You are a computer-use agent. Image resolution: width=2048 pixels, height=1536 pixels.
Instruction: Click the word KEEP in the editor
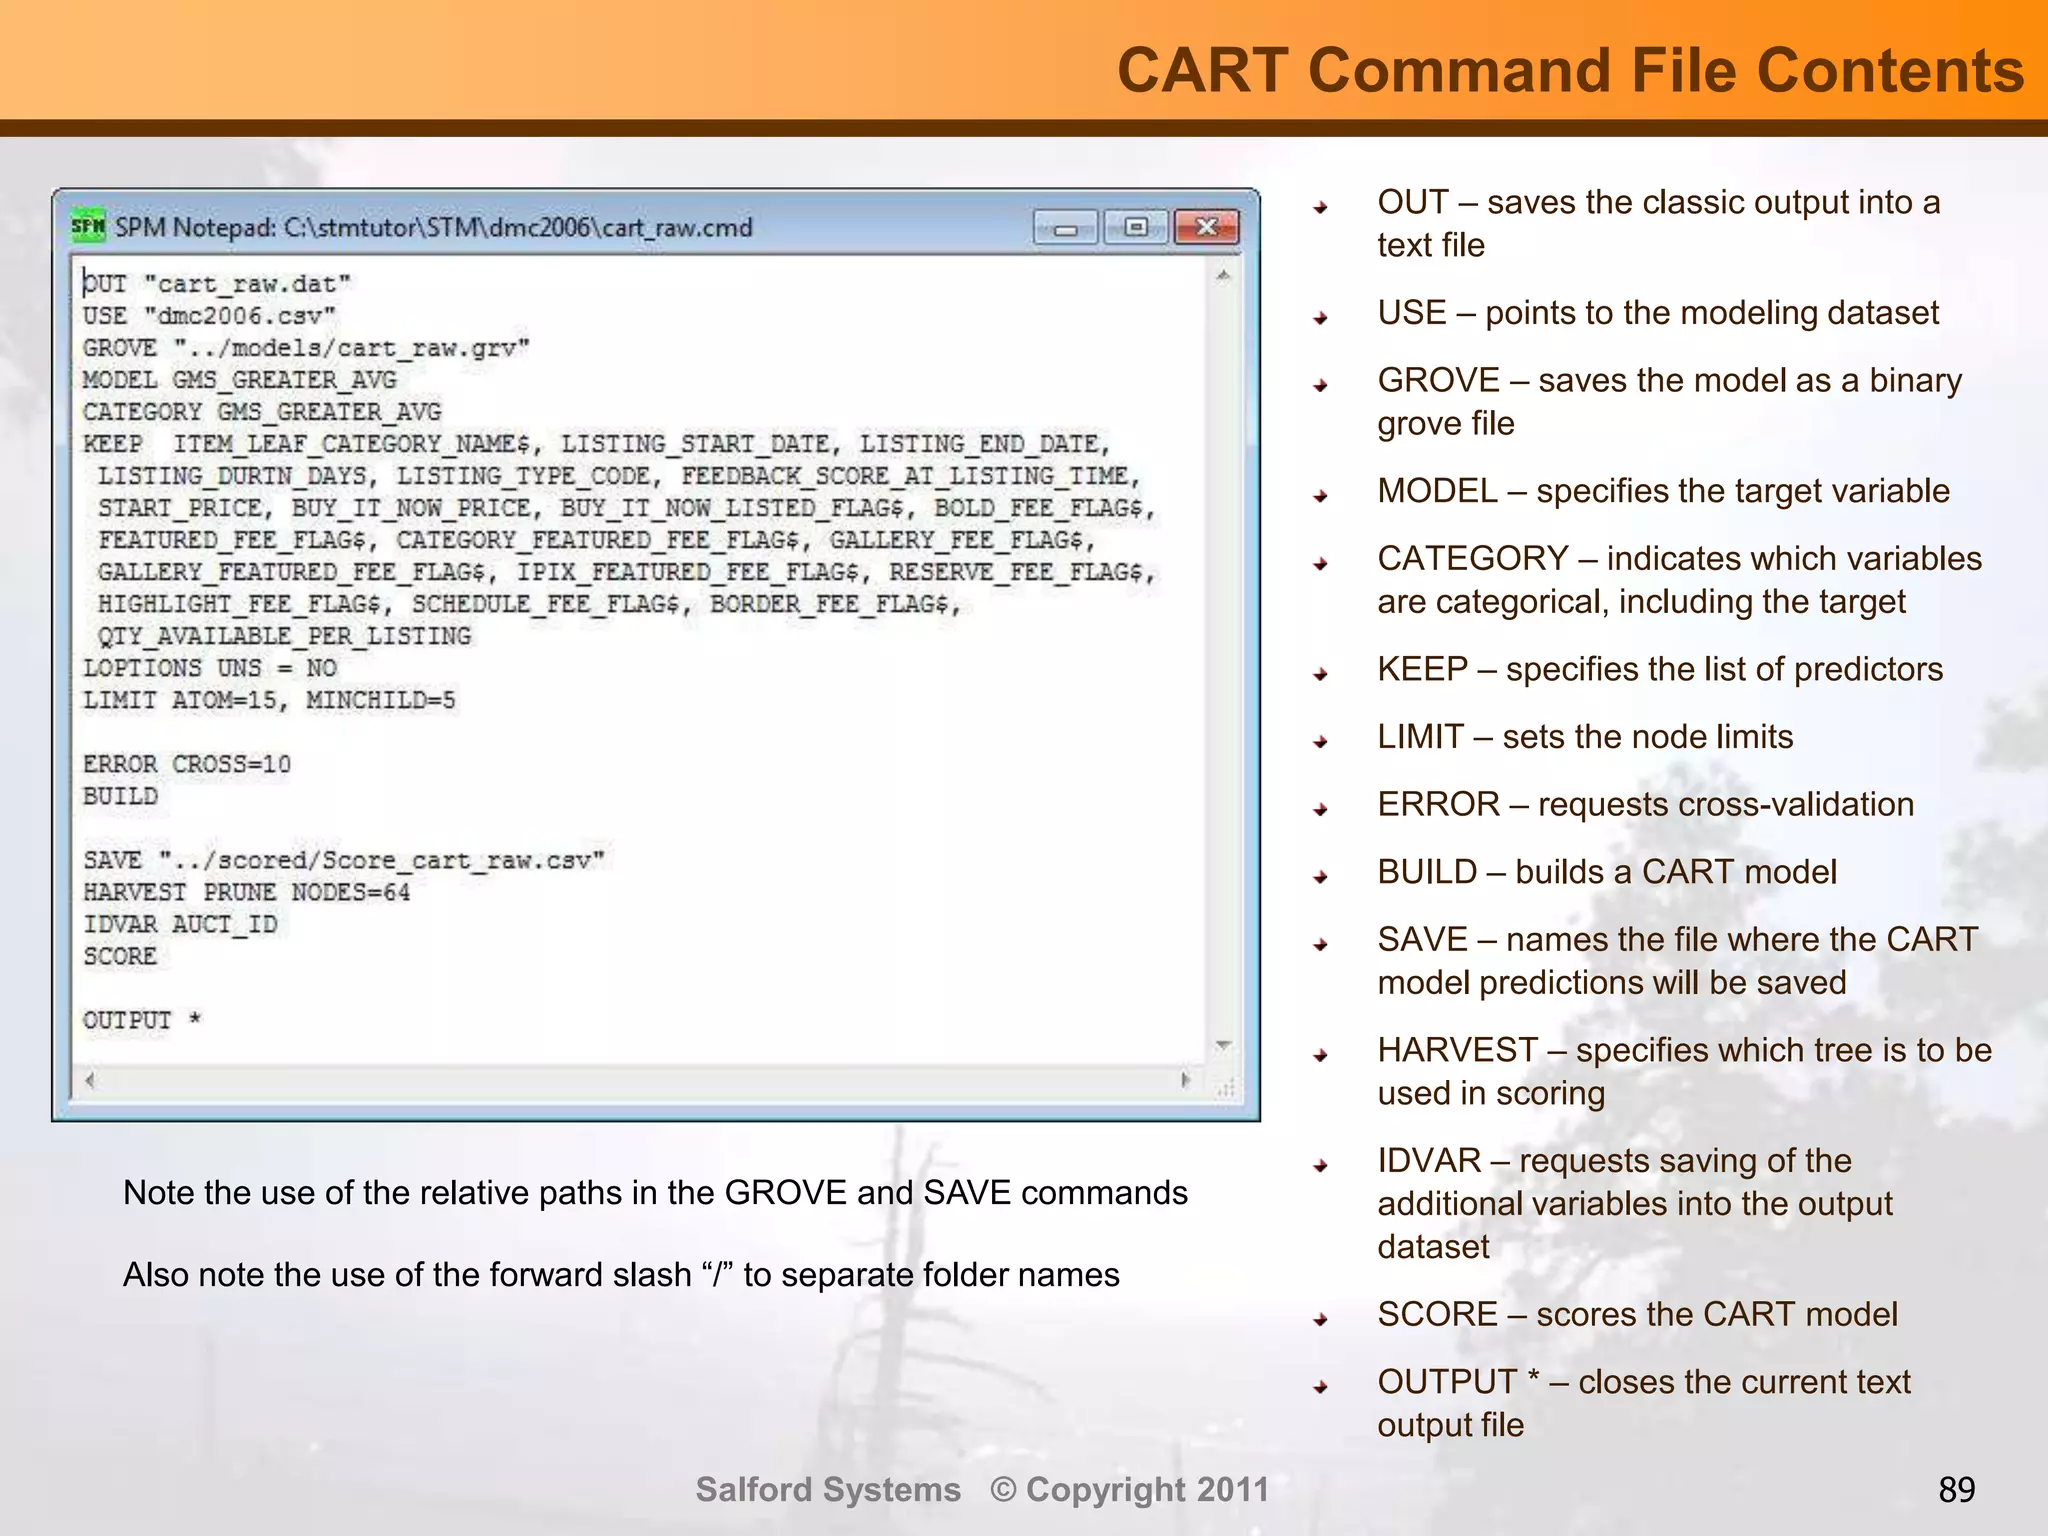112,444
